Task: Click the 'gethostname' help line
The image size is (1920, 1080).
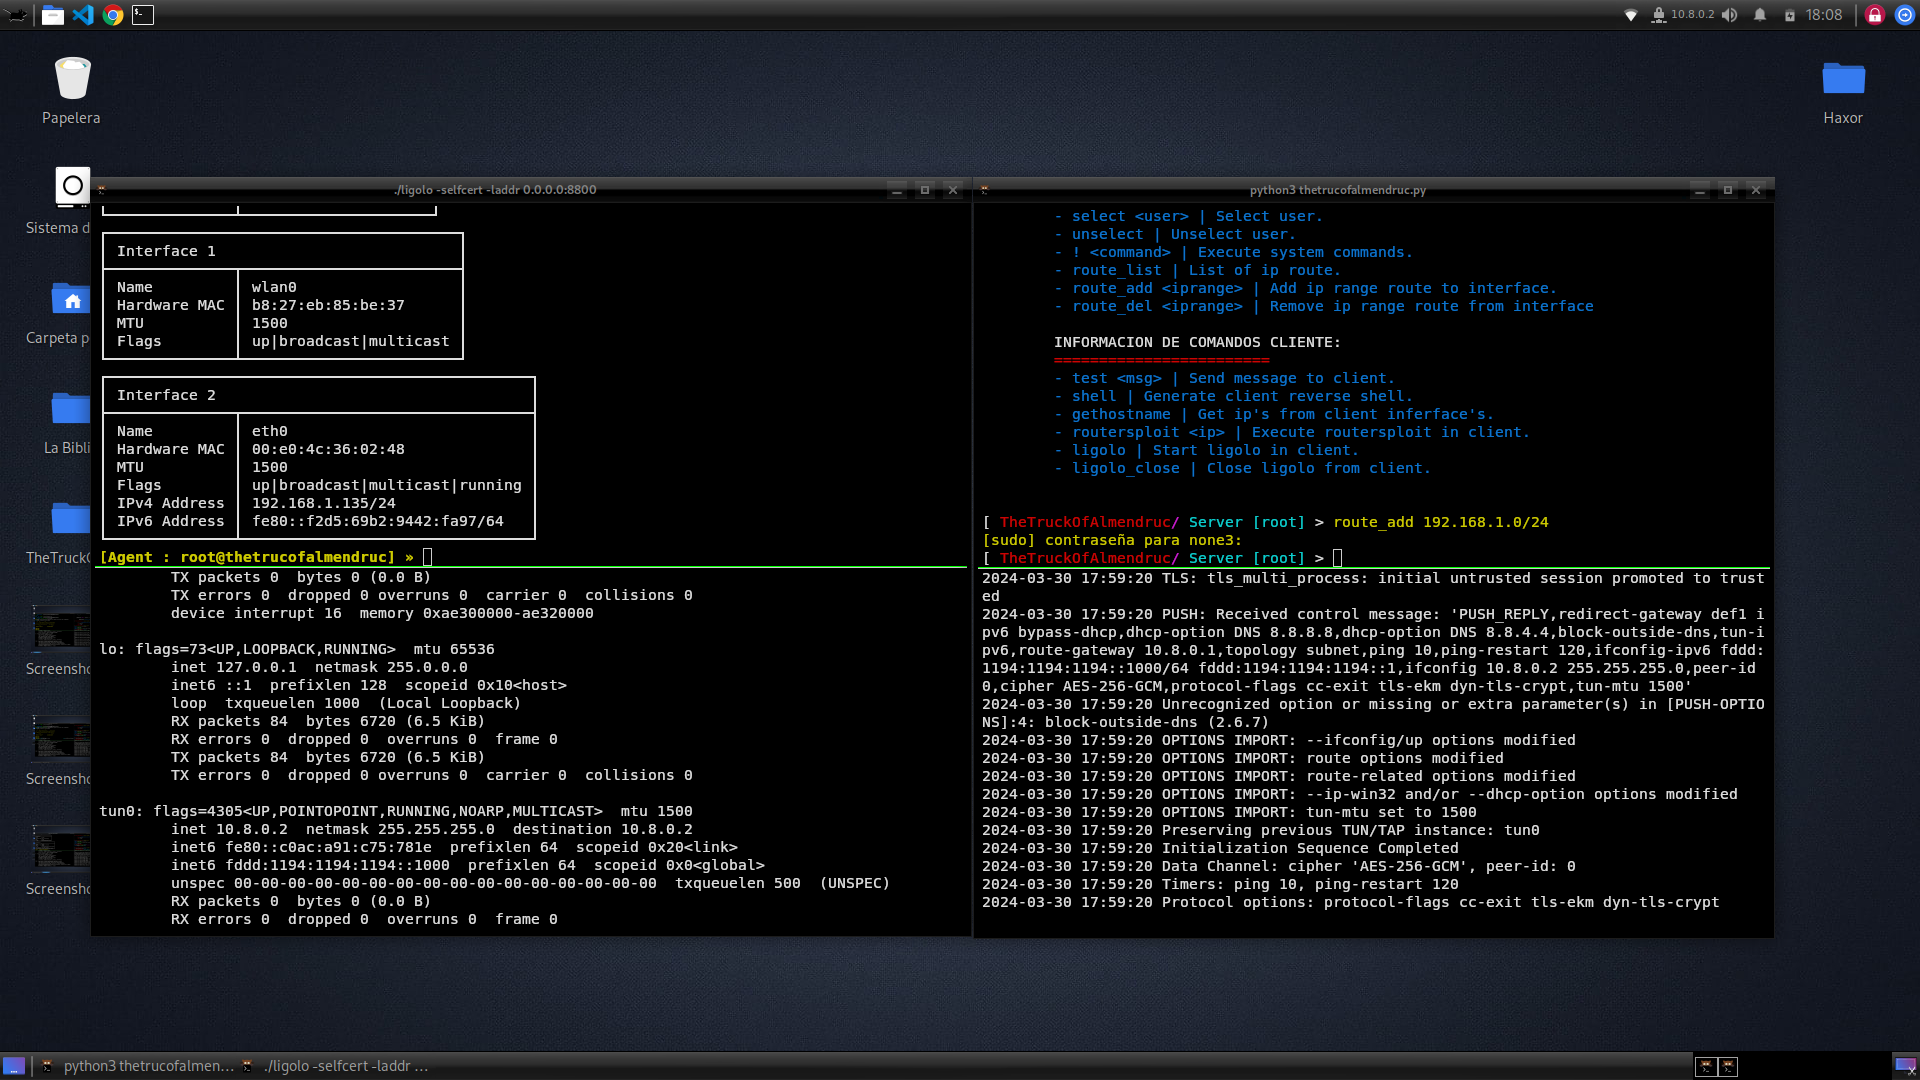Action: (1274, 414)
